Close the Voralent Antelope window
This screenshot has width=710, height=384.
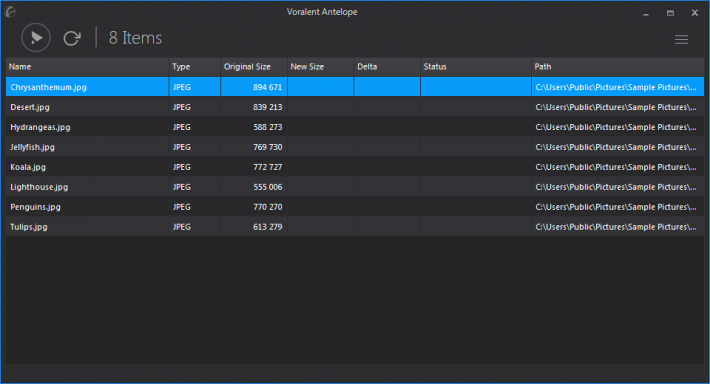[x=695, y=13]
